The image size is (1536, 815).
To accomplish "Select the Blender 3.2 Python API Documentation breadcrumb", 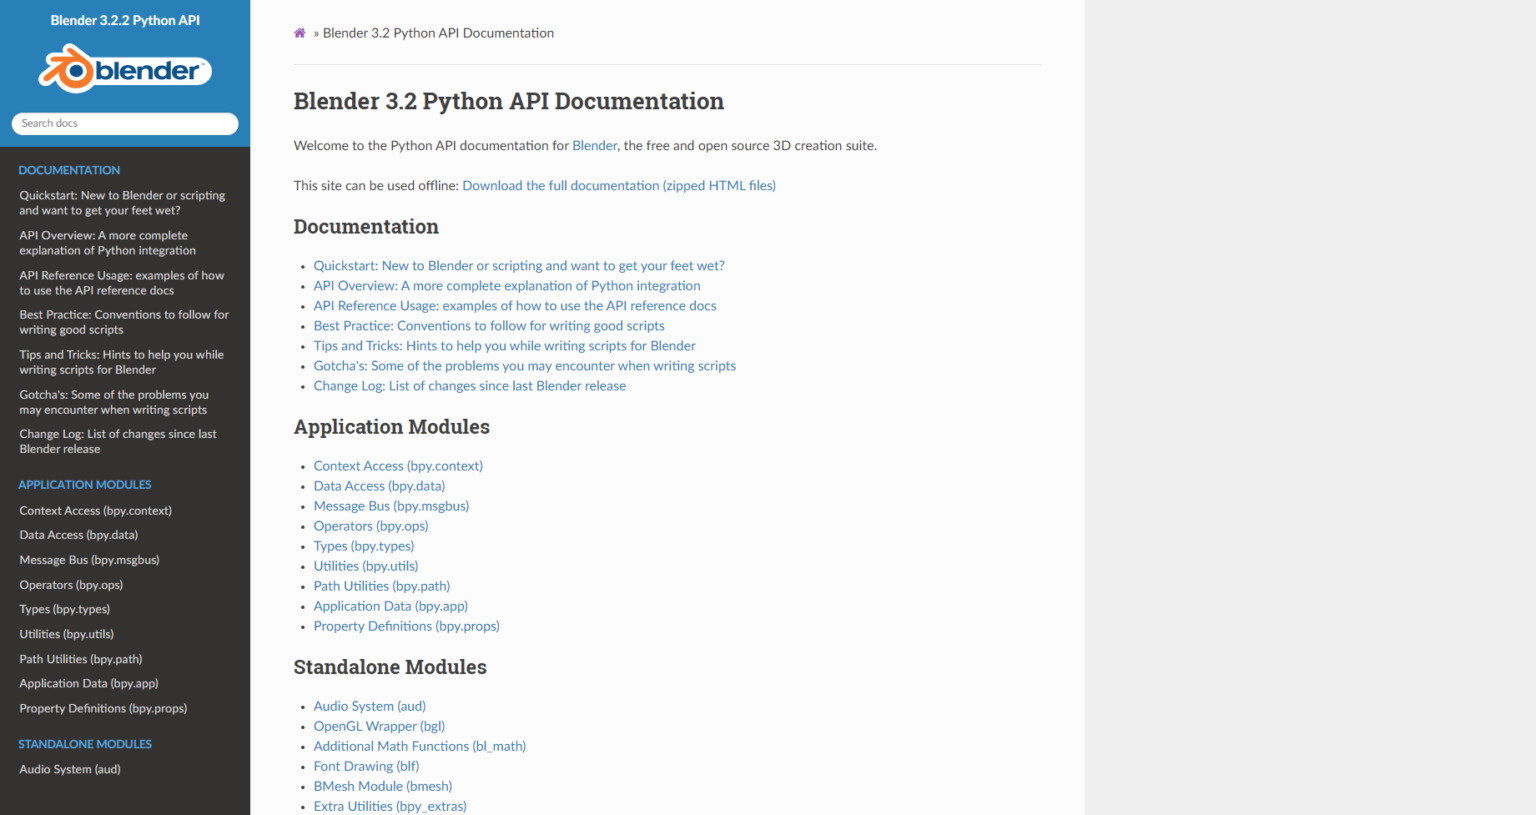I will click(438, 33).
